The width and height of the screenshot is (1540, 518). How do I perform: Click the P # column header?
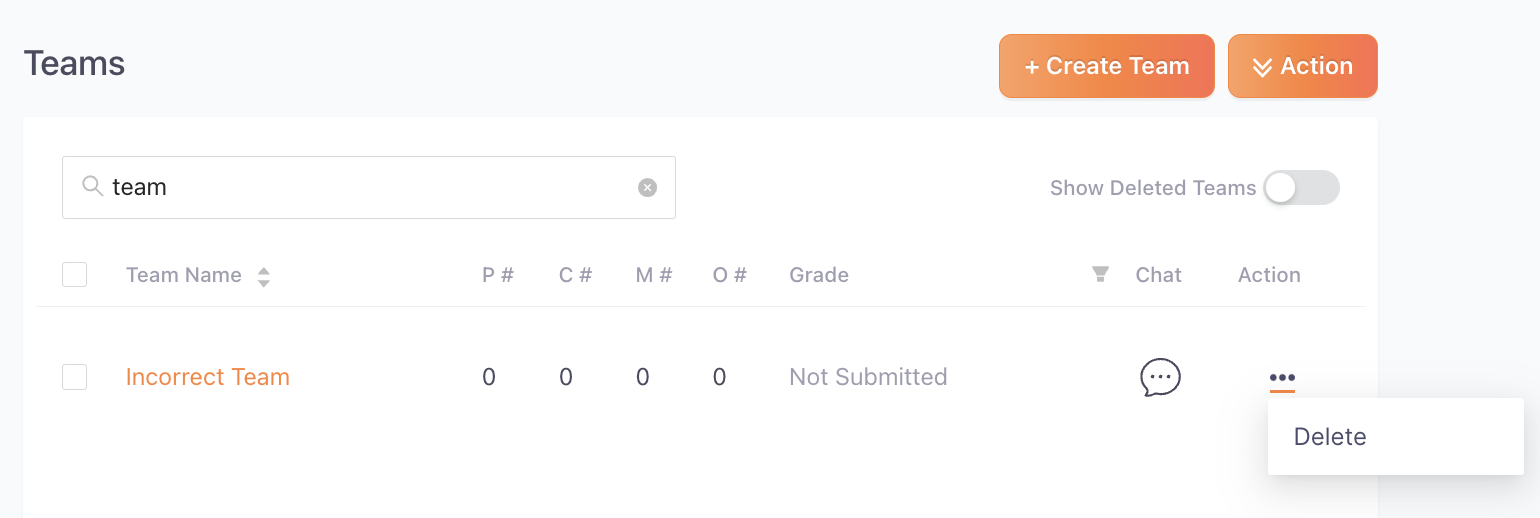point(498,275)
